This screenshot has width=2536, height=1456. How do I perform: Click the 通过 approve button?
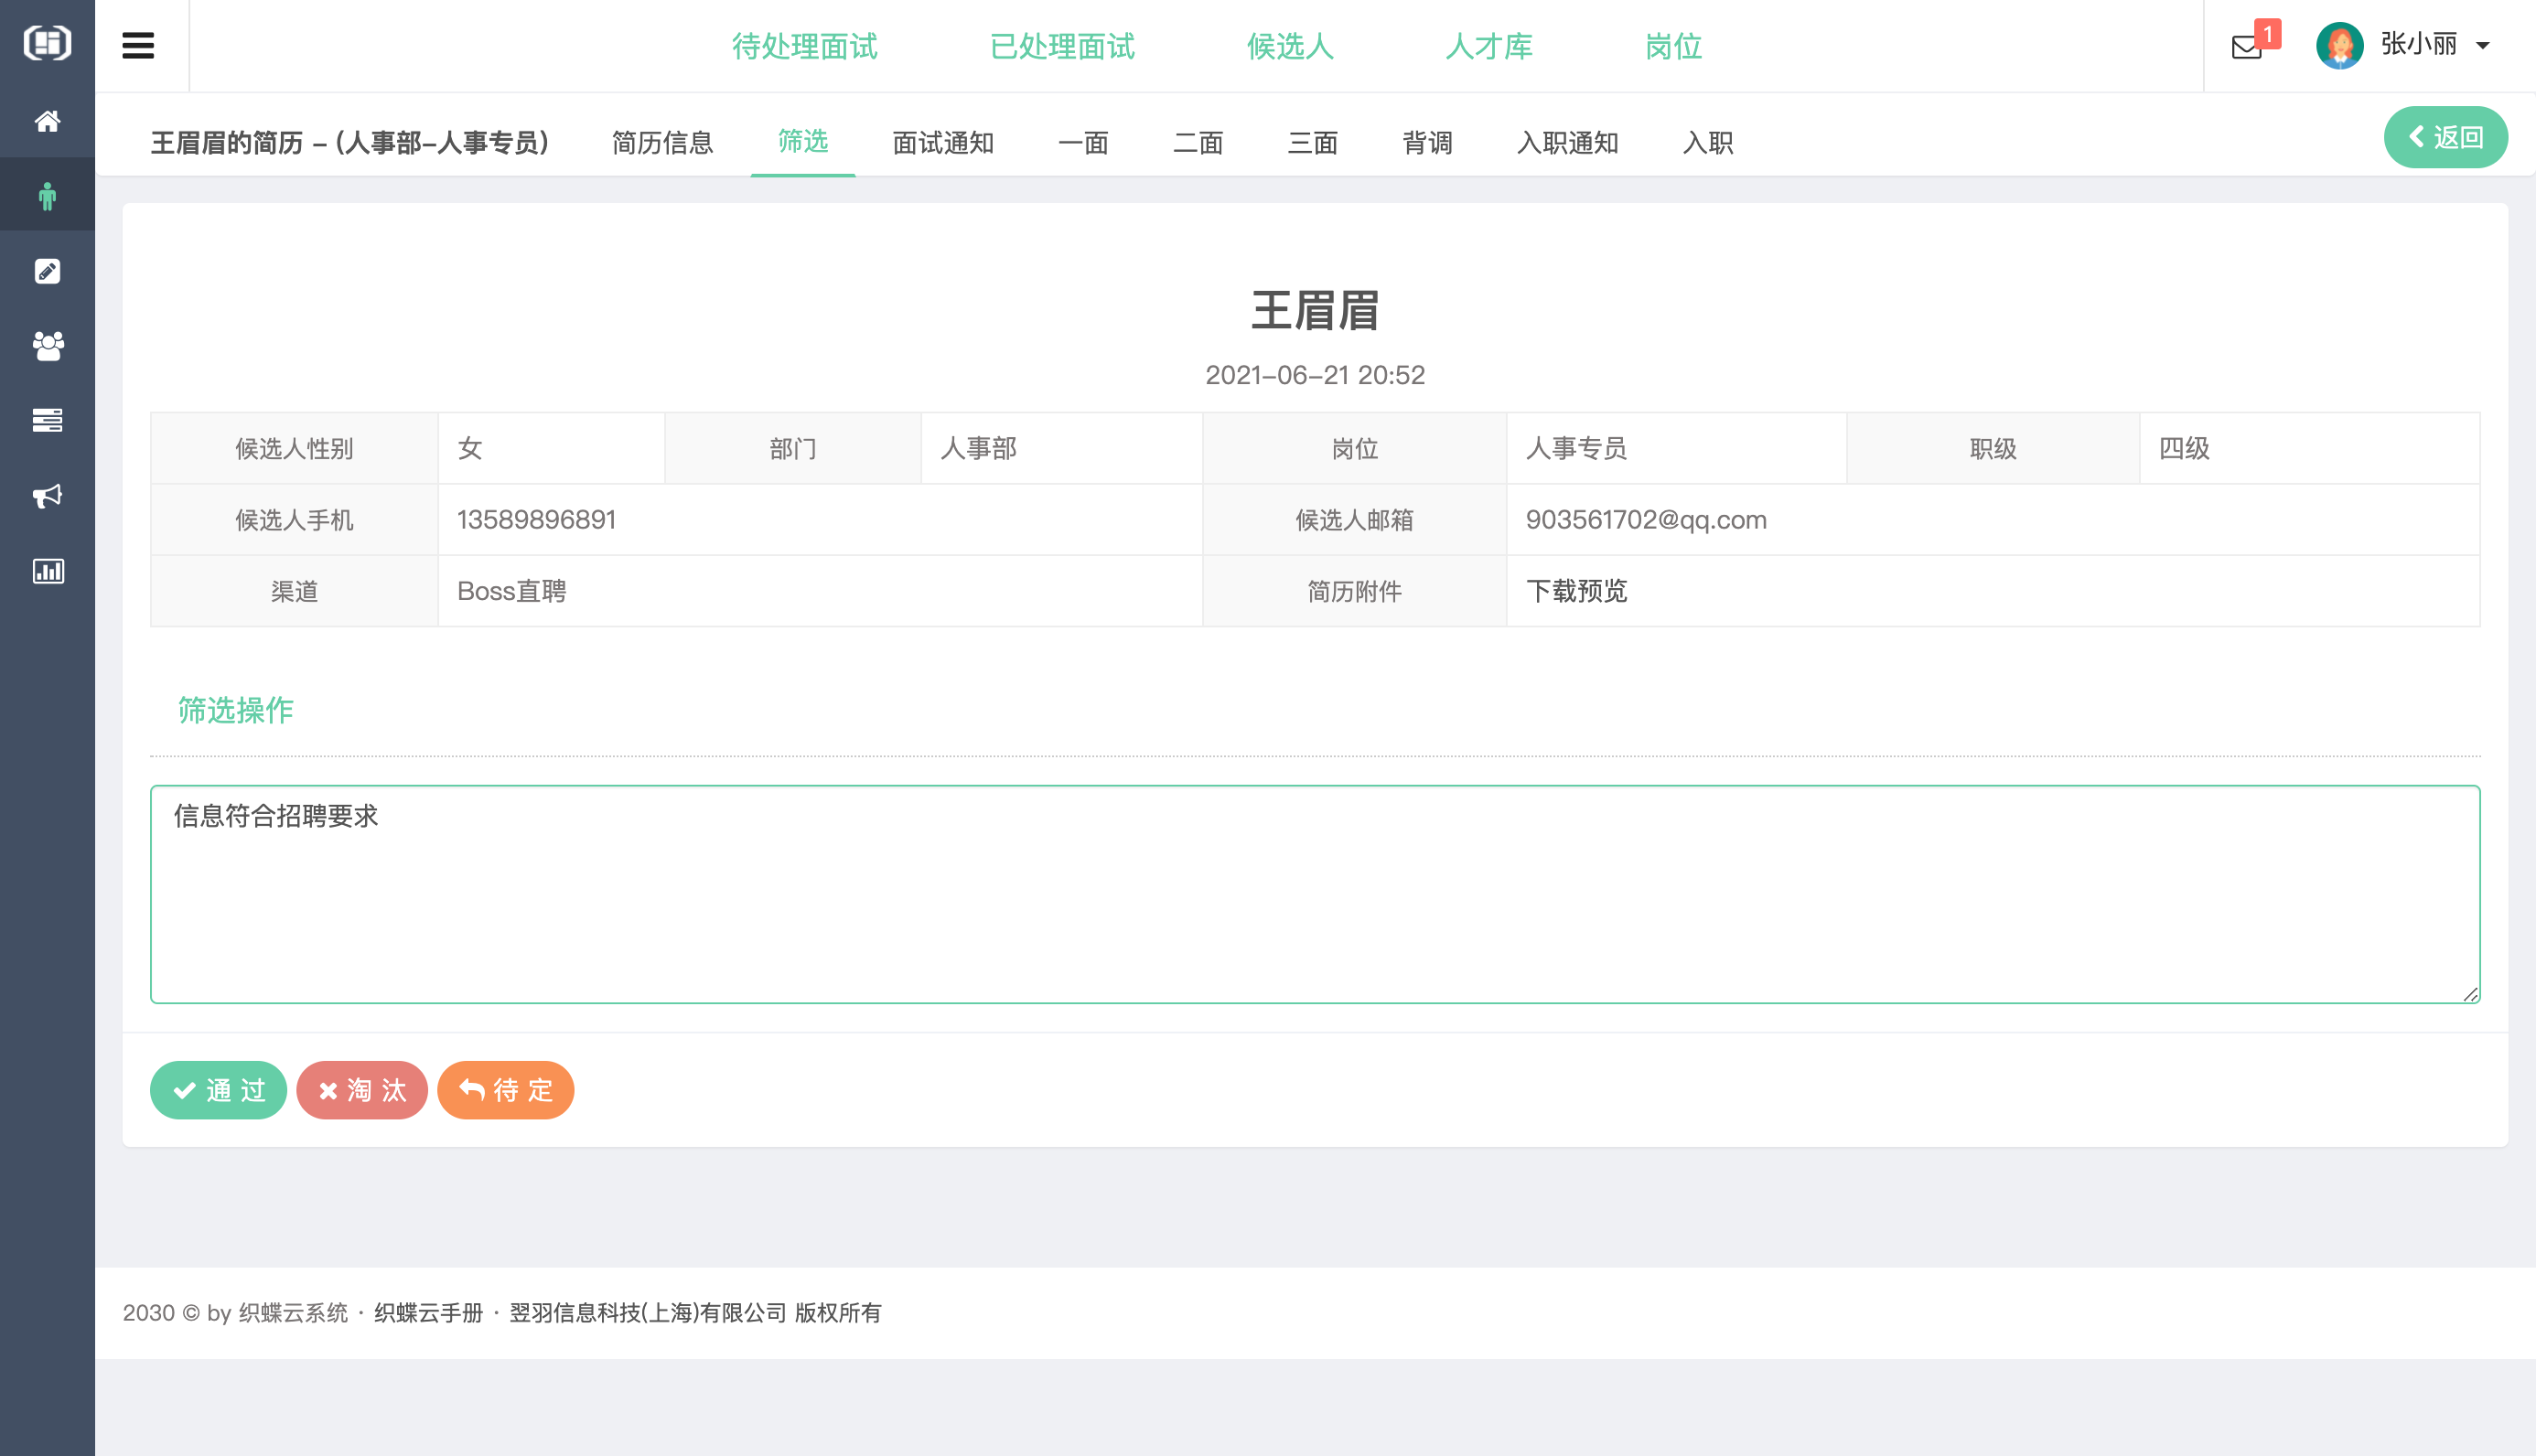coord(218,1090)
